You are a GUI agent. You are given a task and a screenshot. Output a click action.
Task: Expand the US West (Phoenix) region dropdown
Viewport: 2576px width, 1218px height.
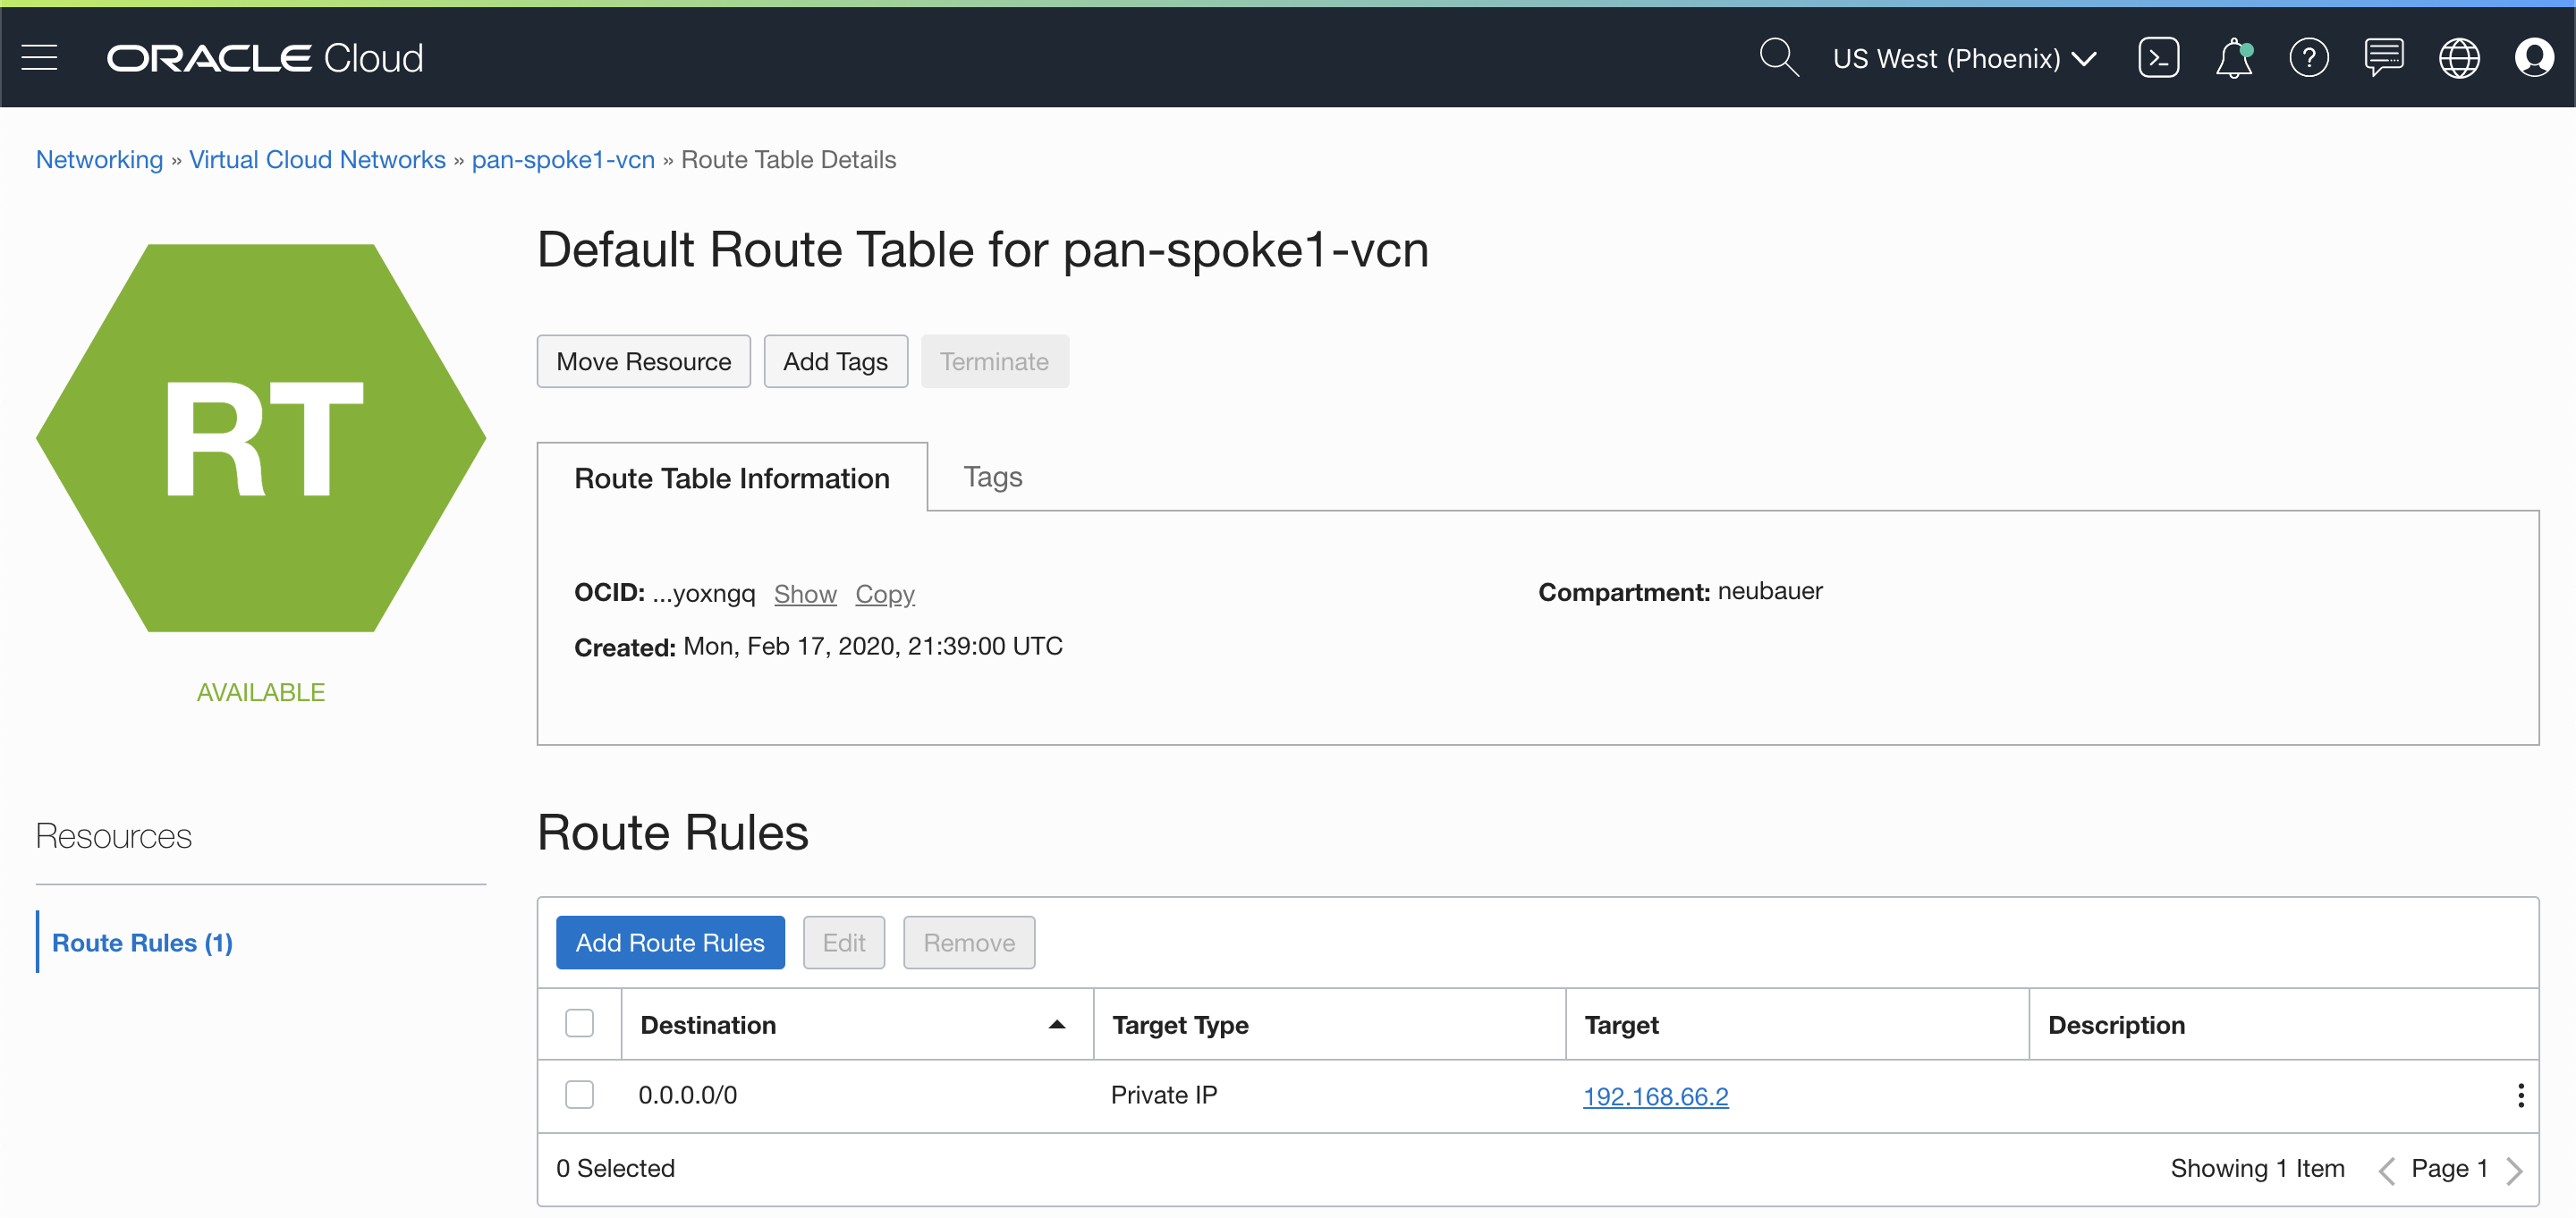click(x=1964, y=58)
